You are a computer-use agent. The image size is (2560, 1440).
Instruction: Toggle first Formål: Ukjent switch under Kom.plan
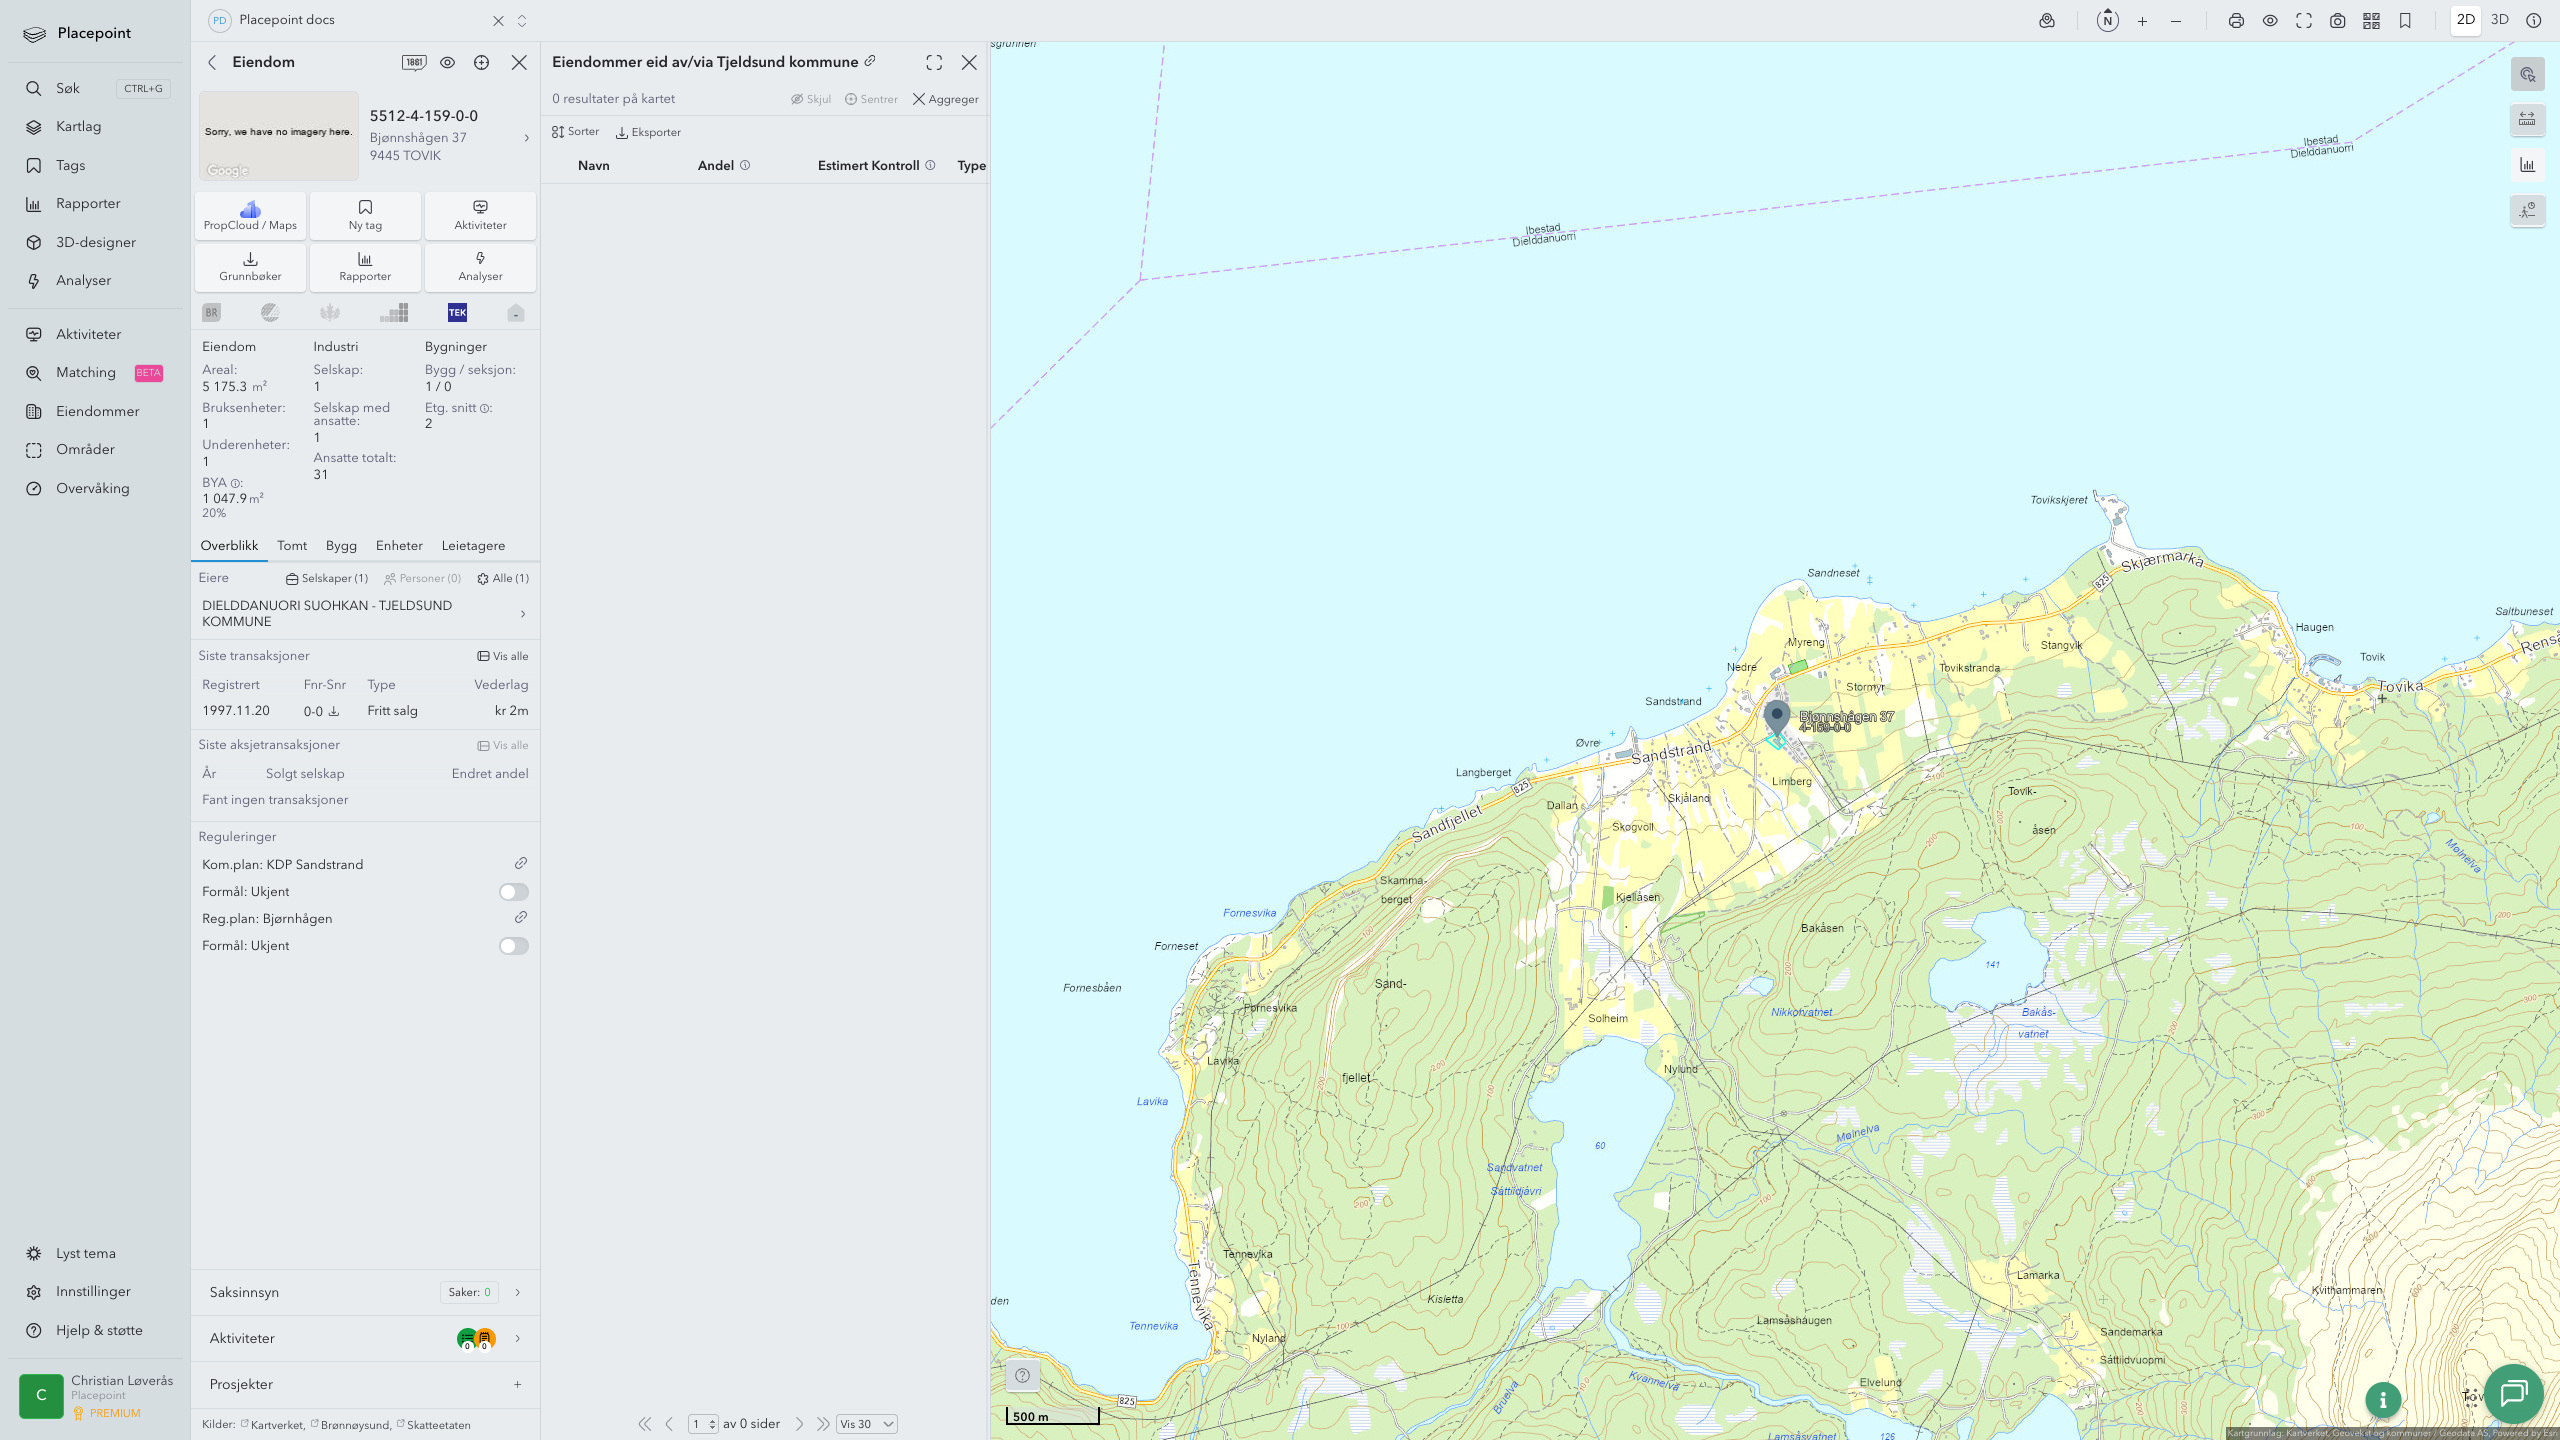pyautogui.click(x=514, y=892)
